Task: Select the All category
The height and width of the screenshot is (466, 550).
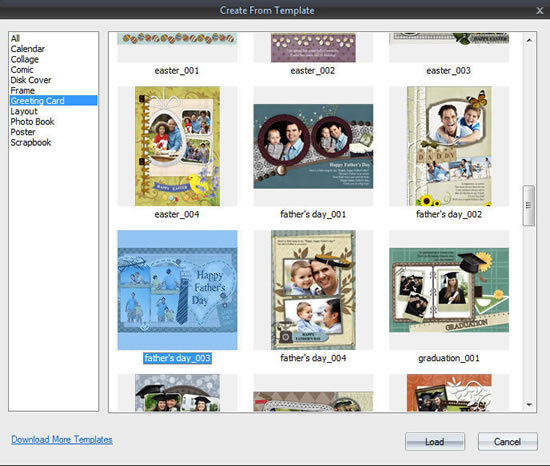Action: click(x=15, y=38)
